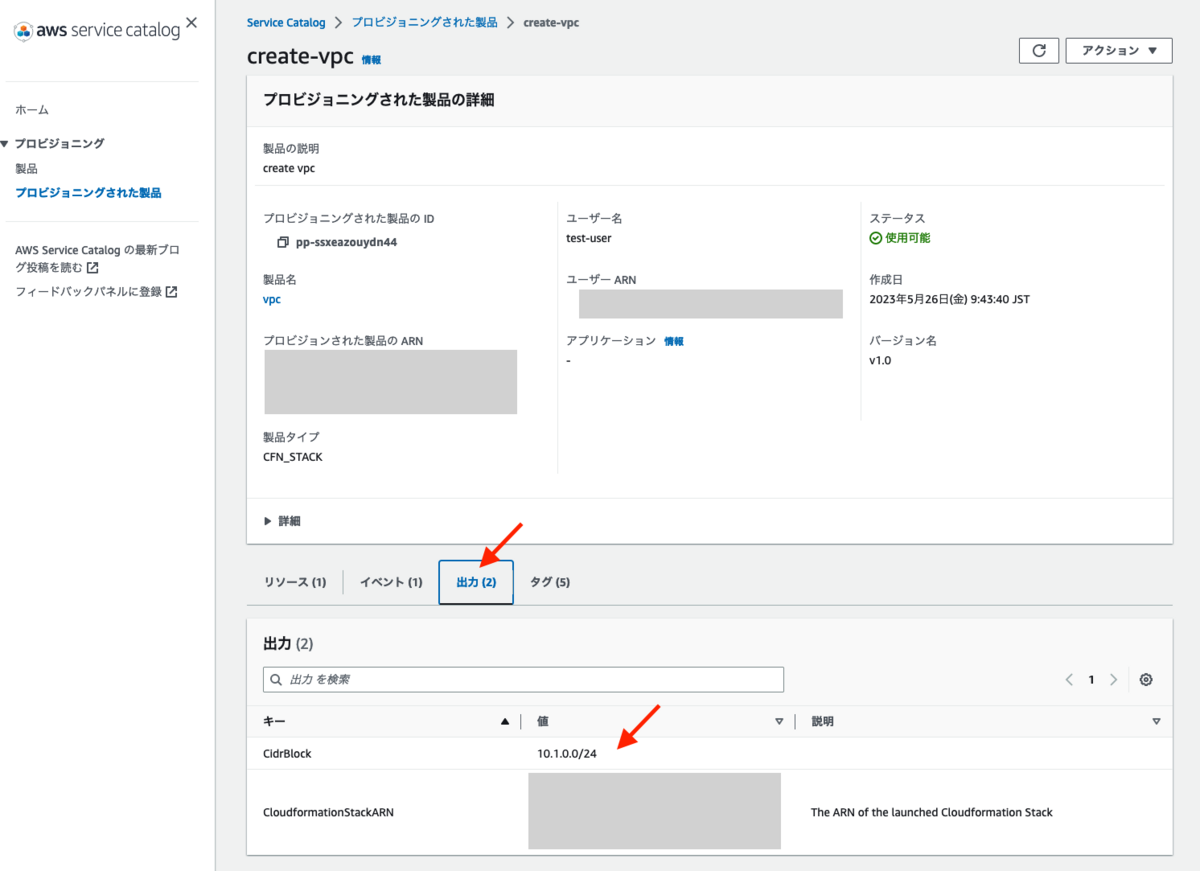
Task: Click the CidrBlock key cell
Action: 287,754
